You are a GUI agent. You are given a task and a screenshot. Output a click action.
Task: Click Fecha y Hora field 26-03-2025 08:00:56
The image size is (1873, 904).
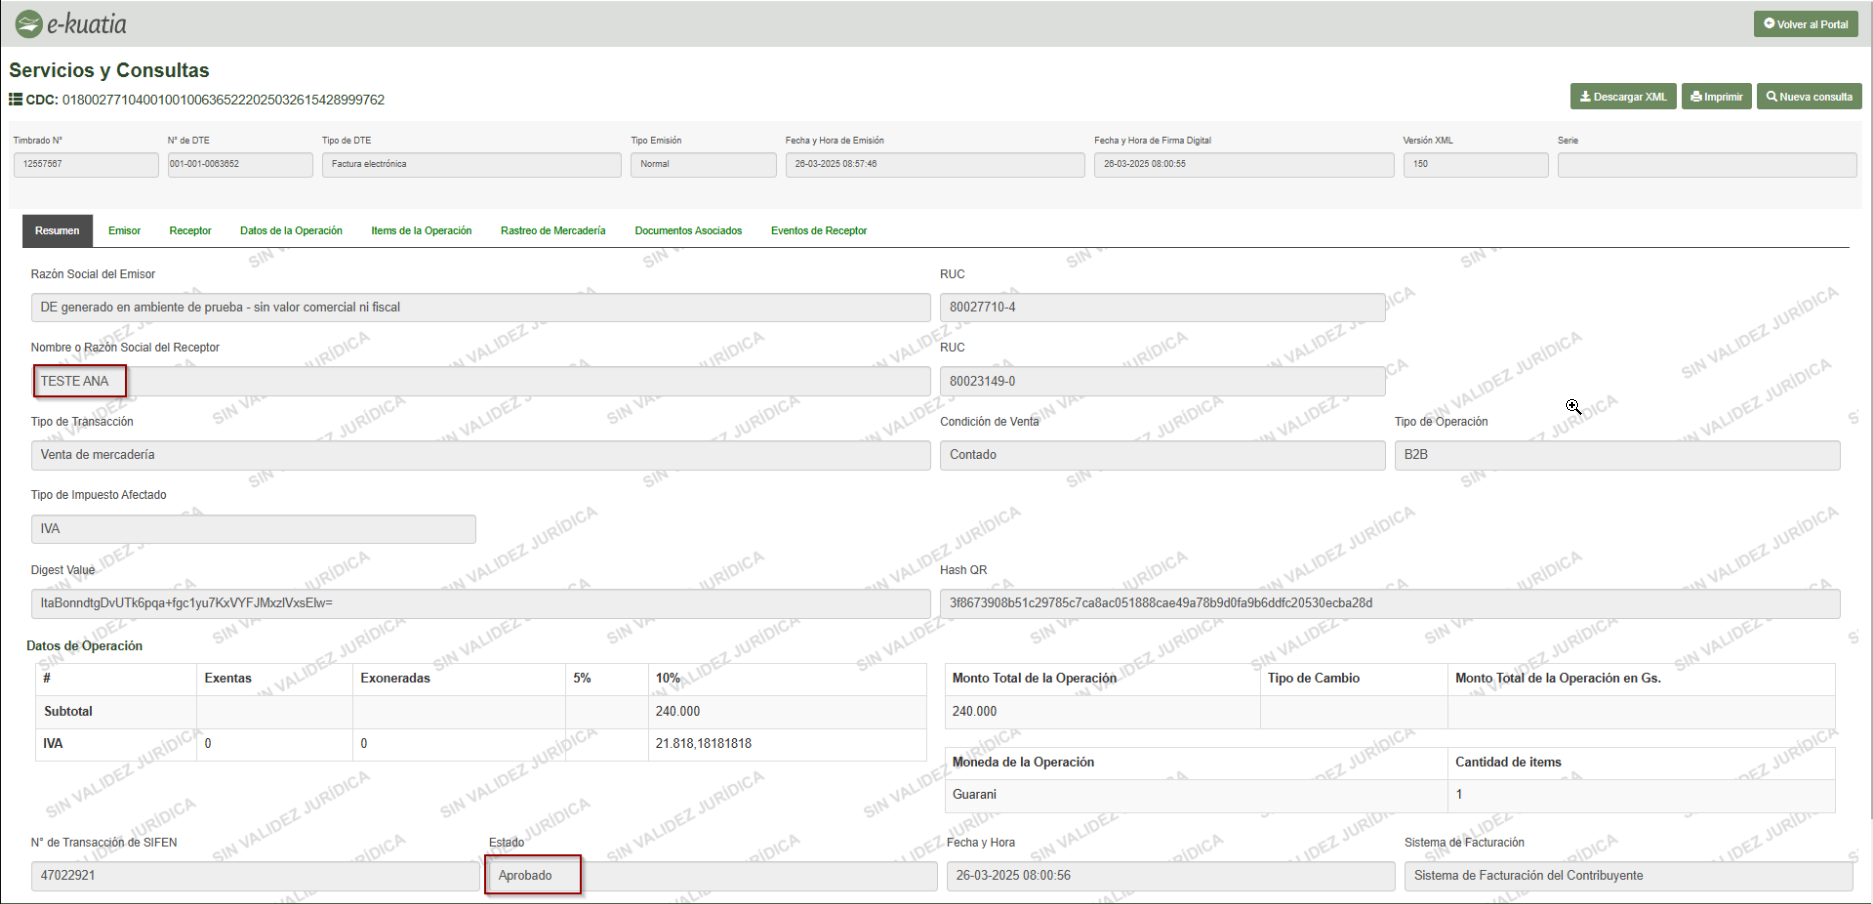coord(1170,876)
